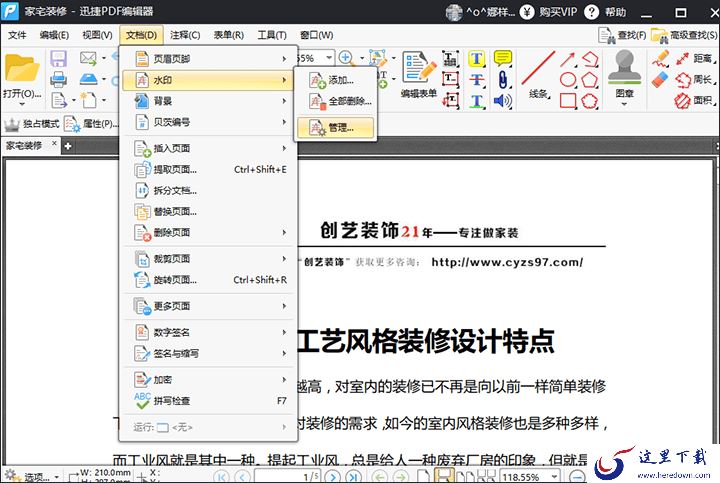Viewport: 720px width, 483px height.
Task: Click the email envelope icon
Action: [x=88, y=58]
